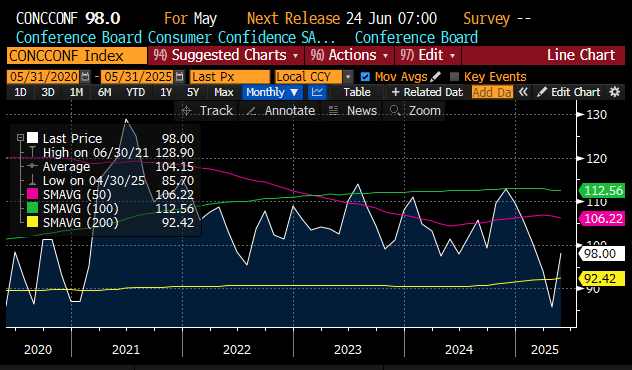Click the line chart type icon
Image resolution: width=632 pixels, height=370 pixels.
[317, 92]
